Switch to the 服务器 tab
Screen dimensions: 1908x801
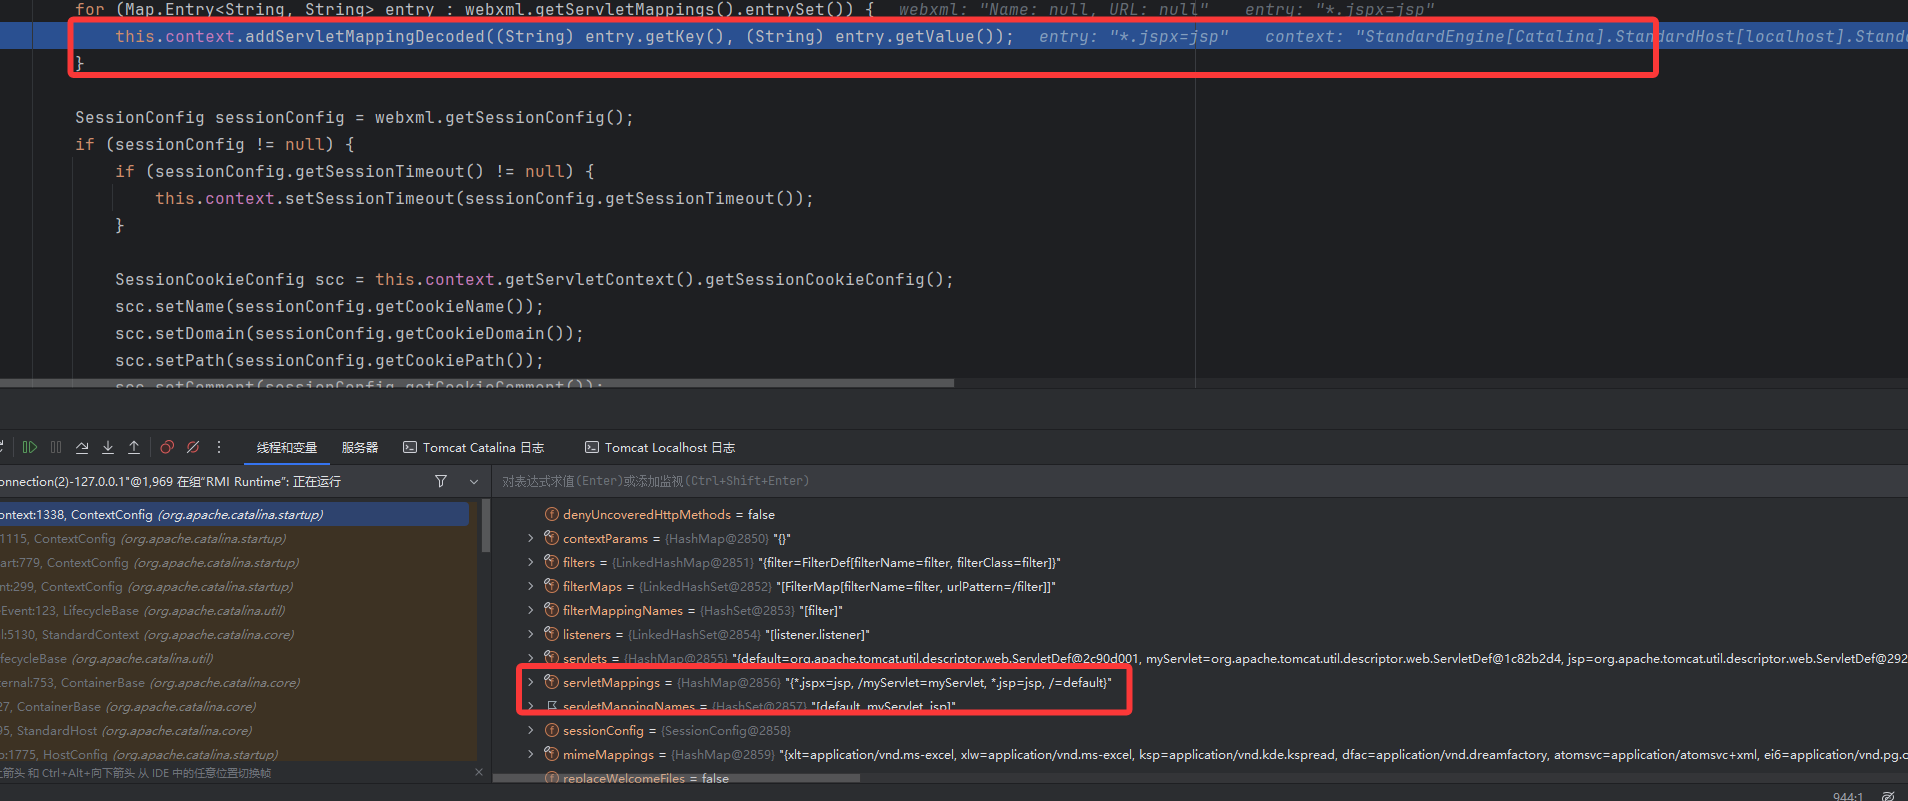[x=360, y=448]
